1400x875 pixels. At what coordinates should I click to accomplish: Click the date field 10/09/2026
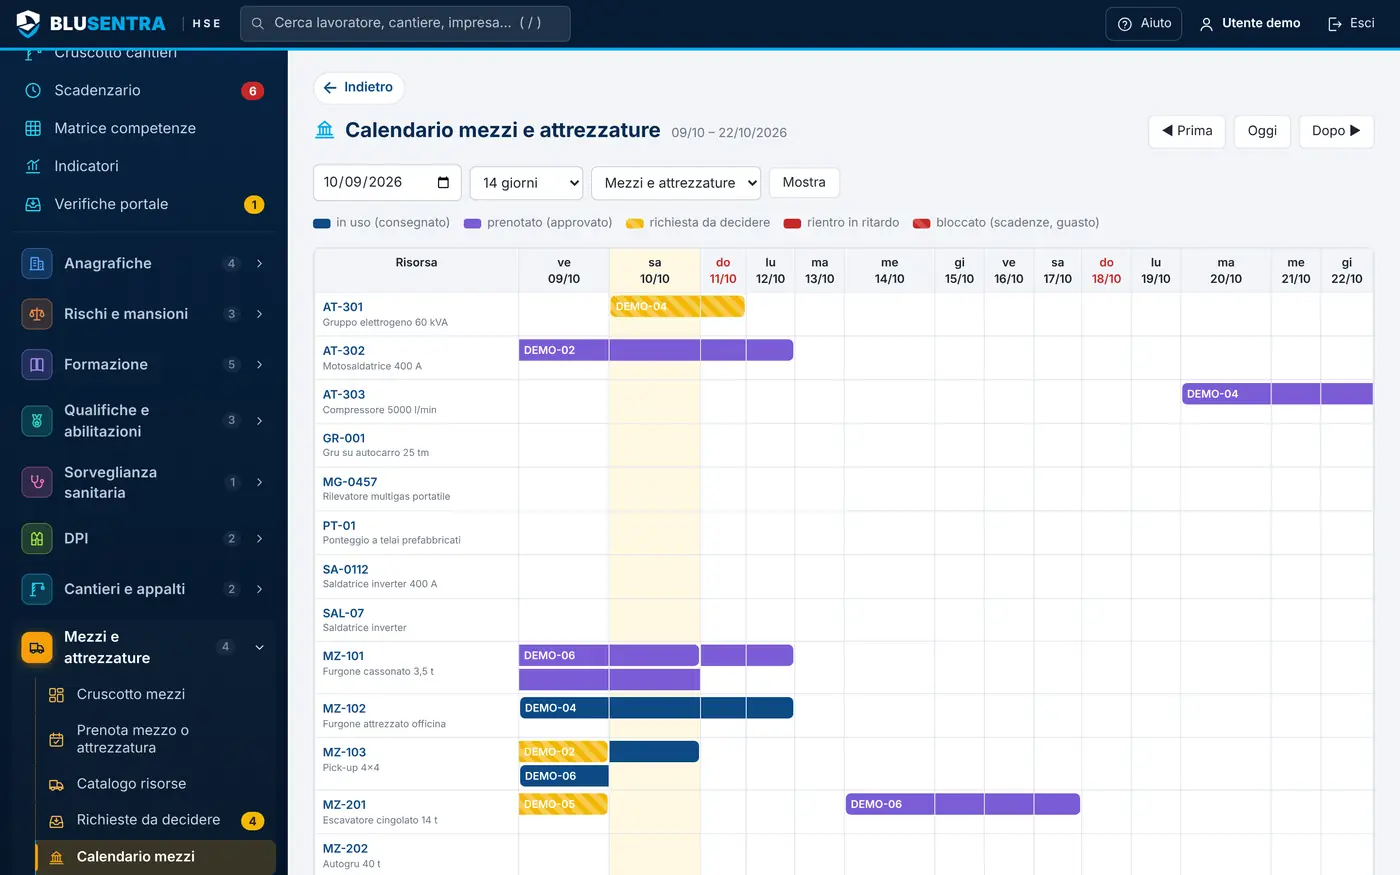click(x=387, y=182)
